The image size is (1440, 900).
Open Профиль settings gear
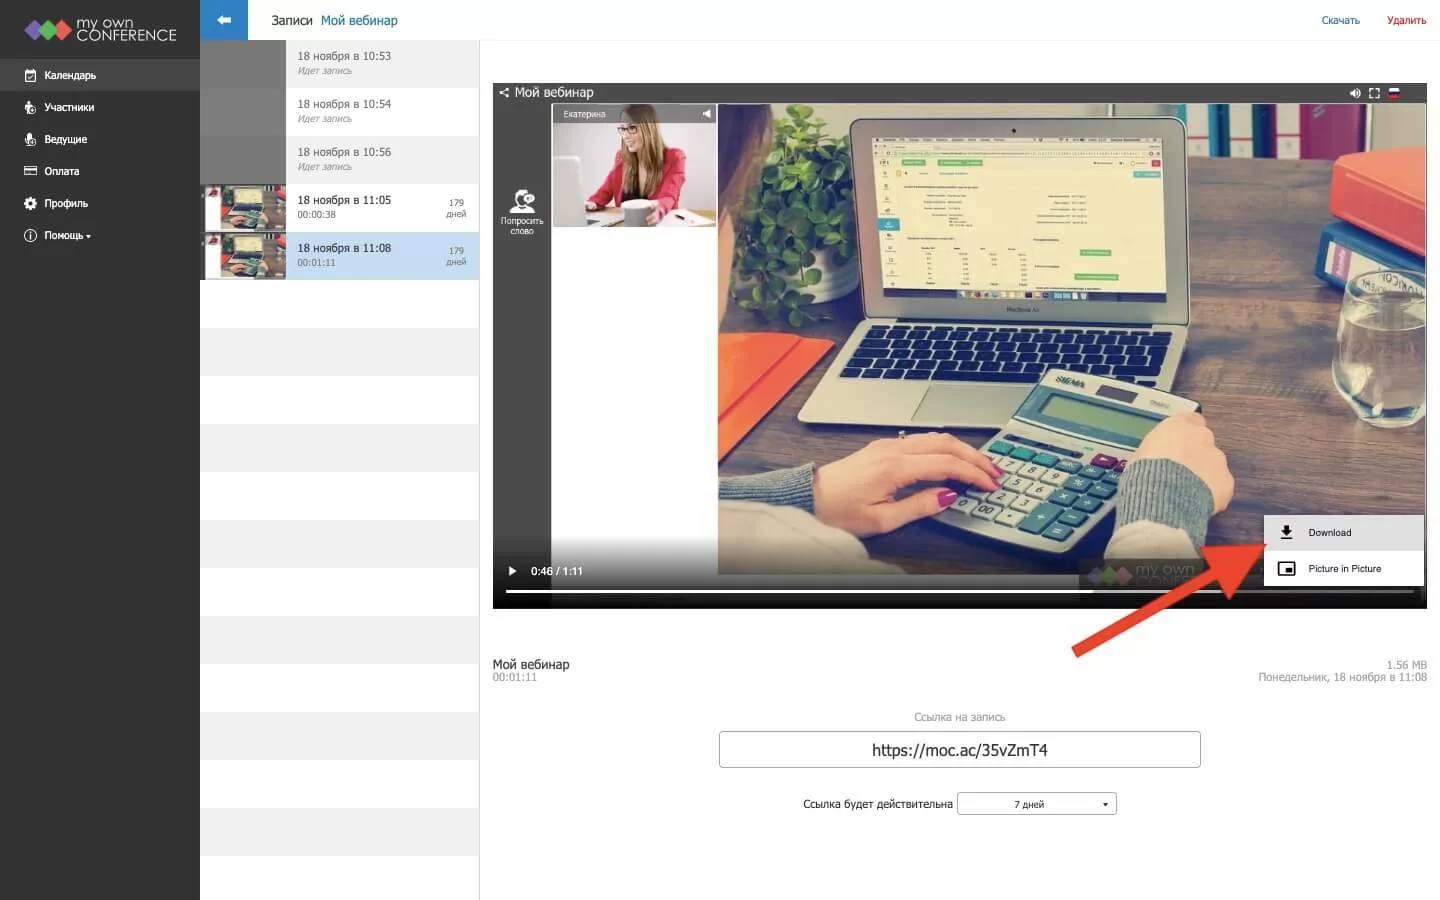pos(30,204)
